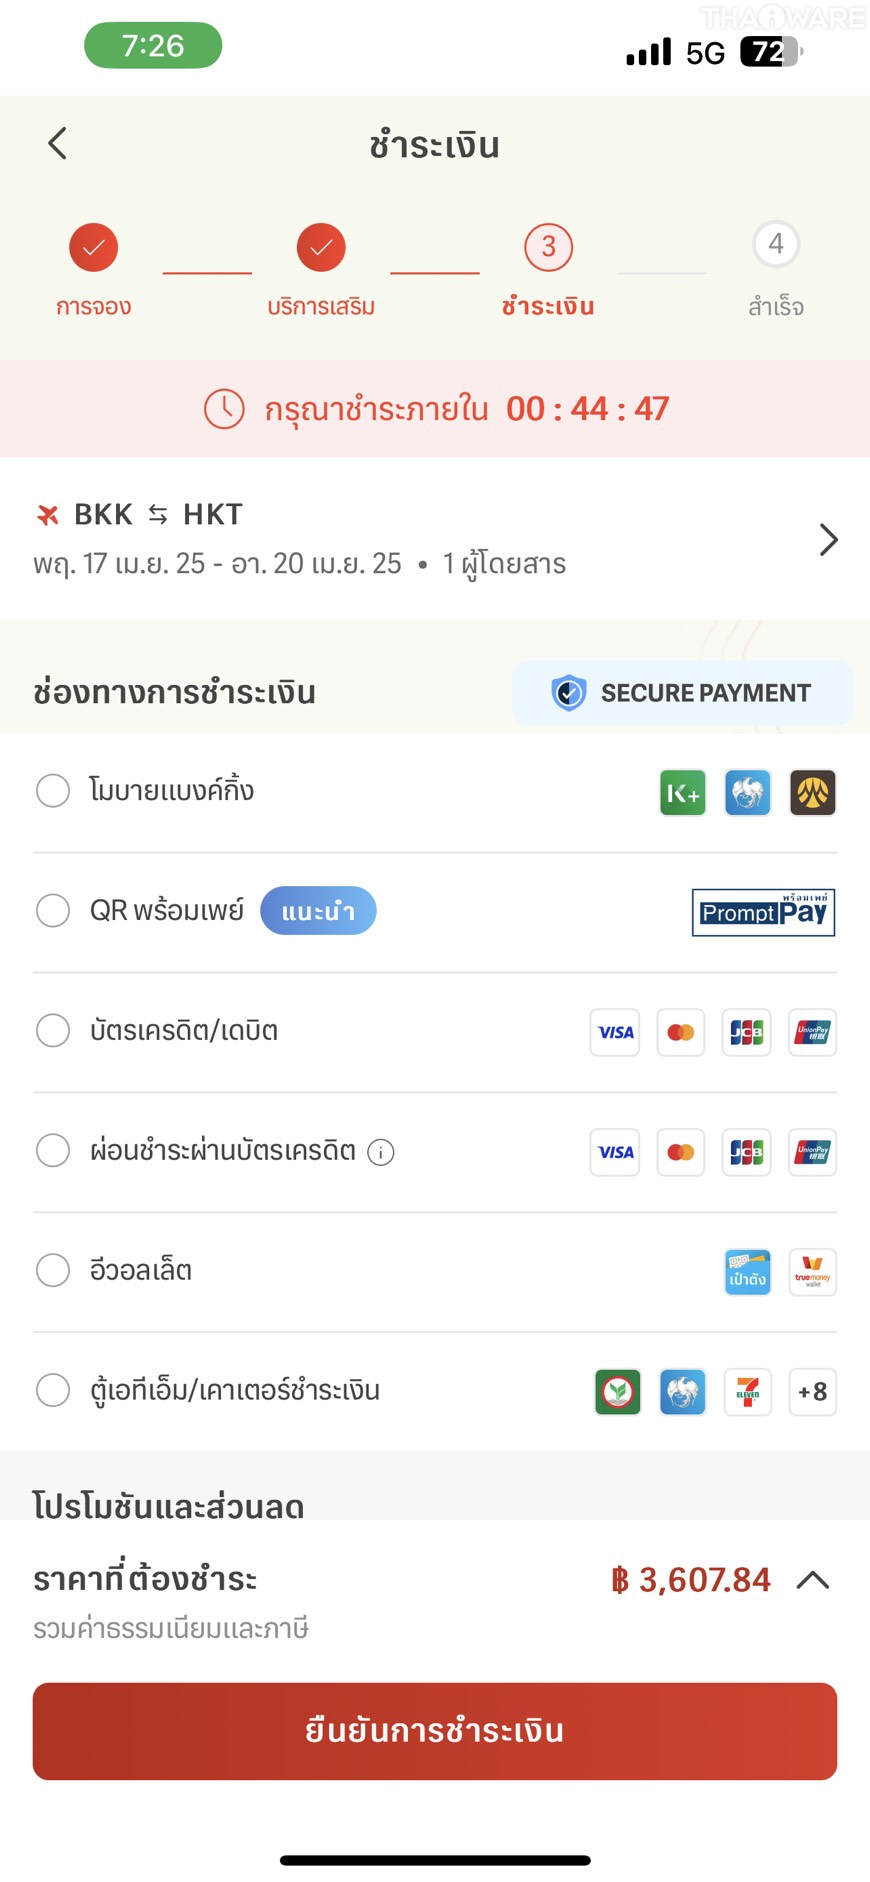The width and height of the screenshot is (870, 1882).
Task: Select mobile banking radio button
Action: click(x=53, y=791)
